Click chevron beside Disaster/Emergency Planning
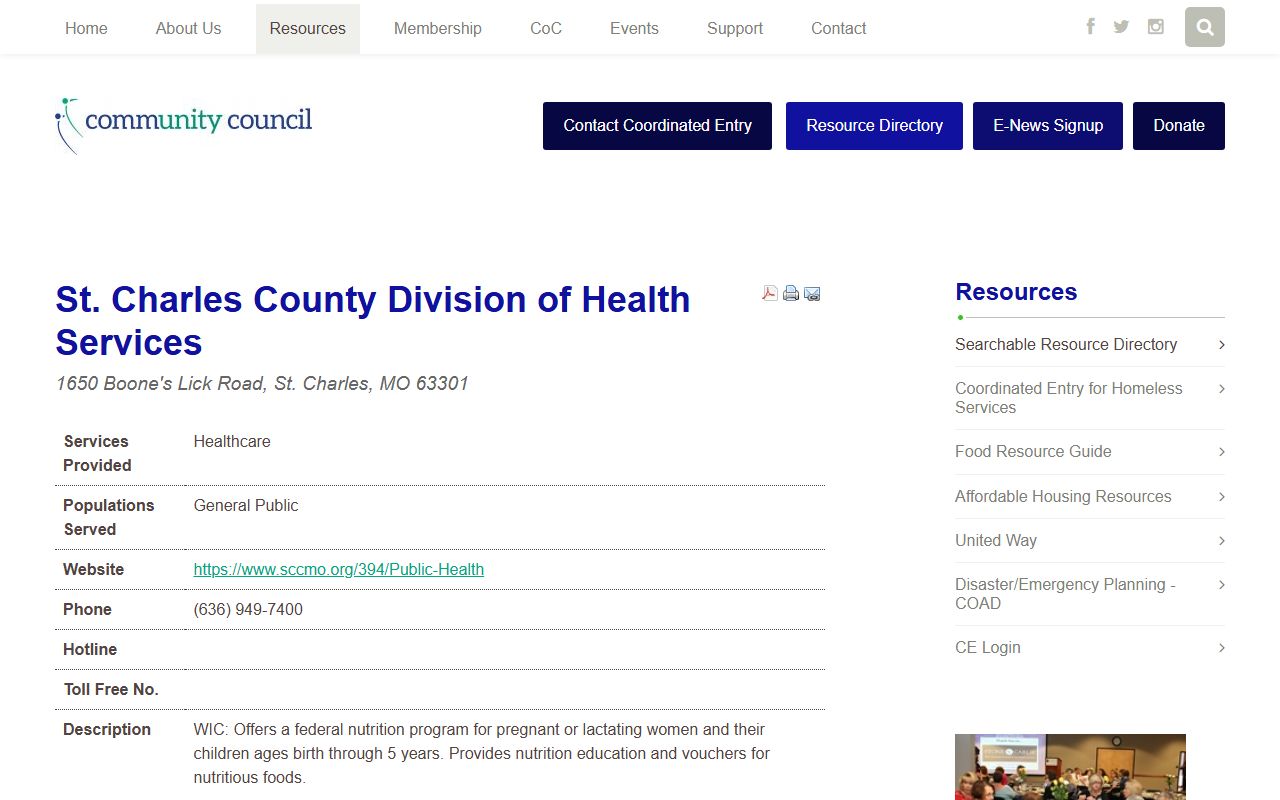This screenshot has height=800, width=1280. click(x=1221, y=585)
